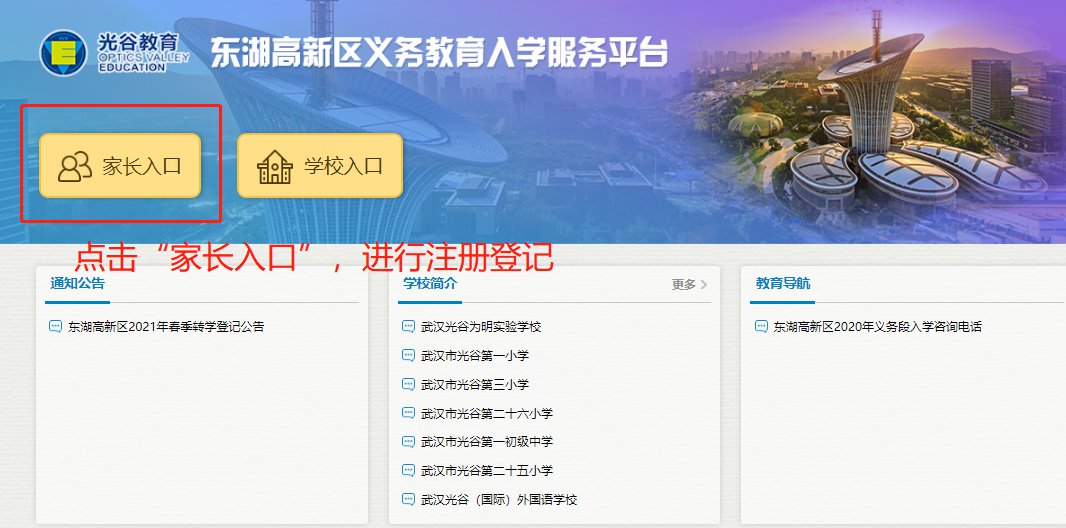Viewport: 1066px width, 528px height.
Task: Click chat icon beside 武汉光谷（国际）外国语学校
Action: pos(408,499)
